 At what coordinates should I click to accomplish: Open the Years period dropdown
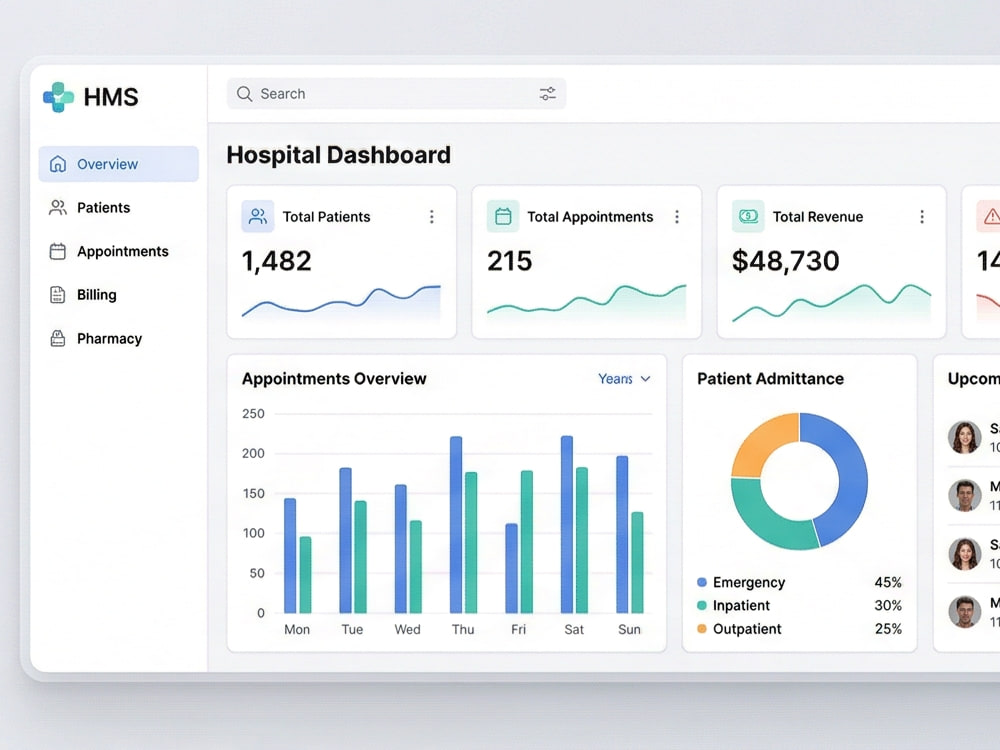pos(624,379)
